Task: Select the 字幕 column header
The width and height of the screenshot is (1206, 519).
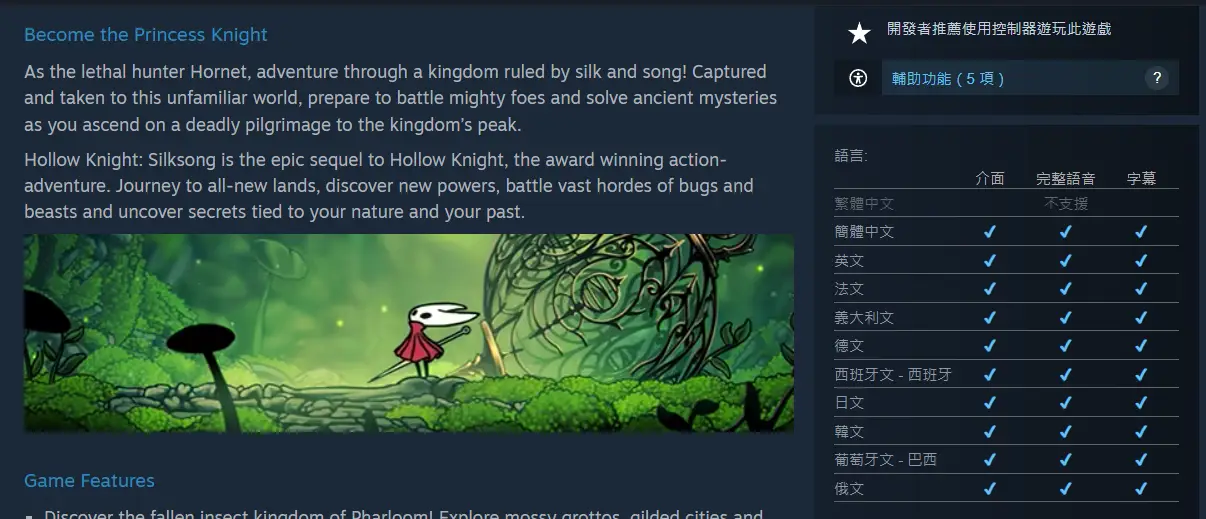Action: click(1141, 178)
